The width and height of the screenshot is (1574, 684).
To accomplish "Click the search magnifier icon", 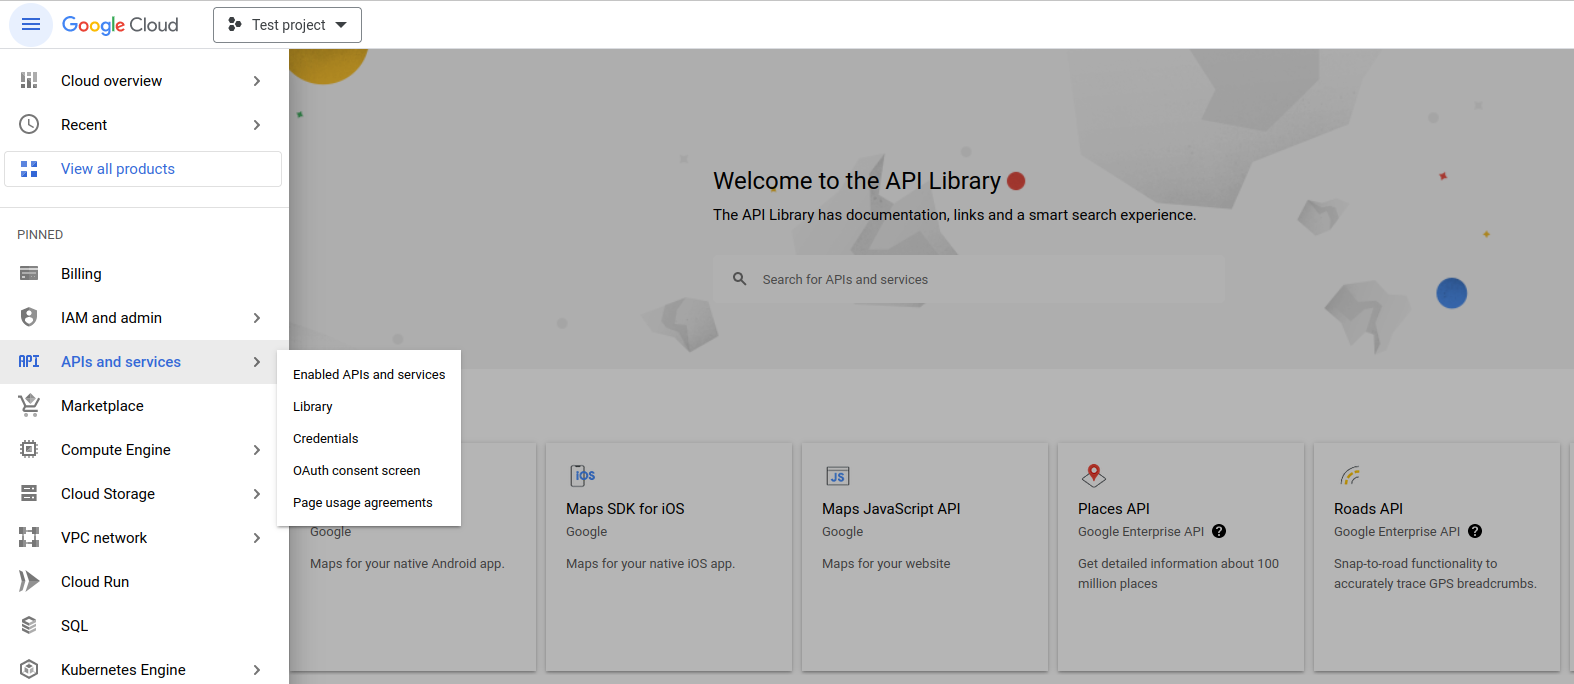I will 739,279.
